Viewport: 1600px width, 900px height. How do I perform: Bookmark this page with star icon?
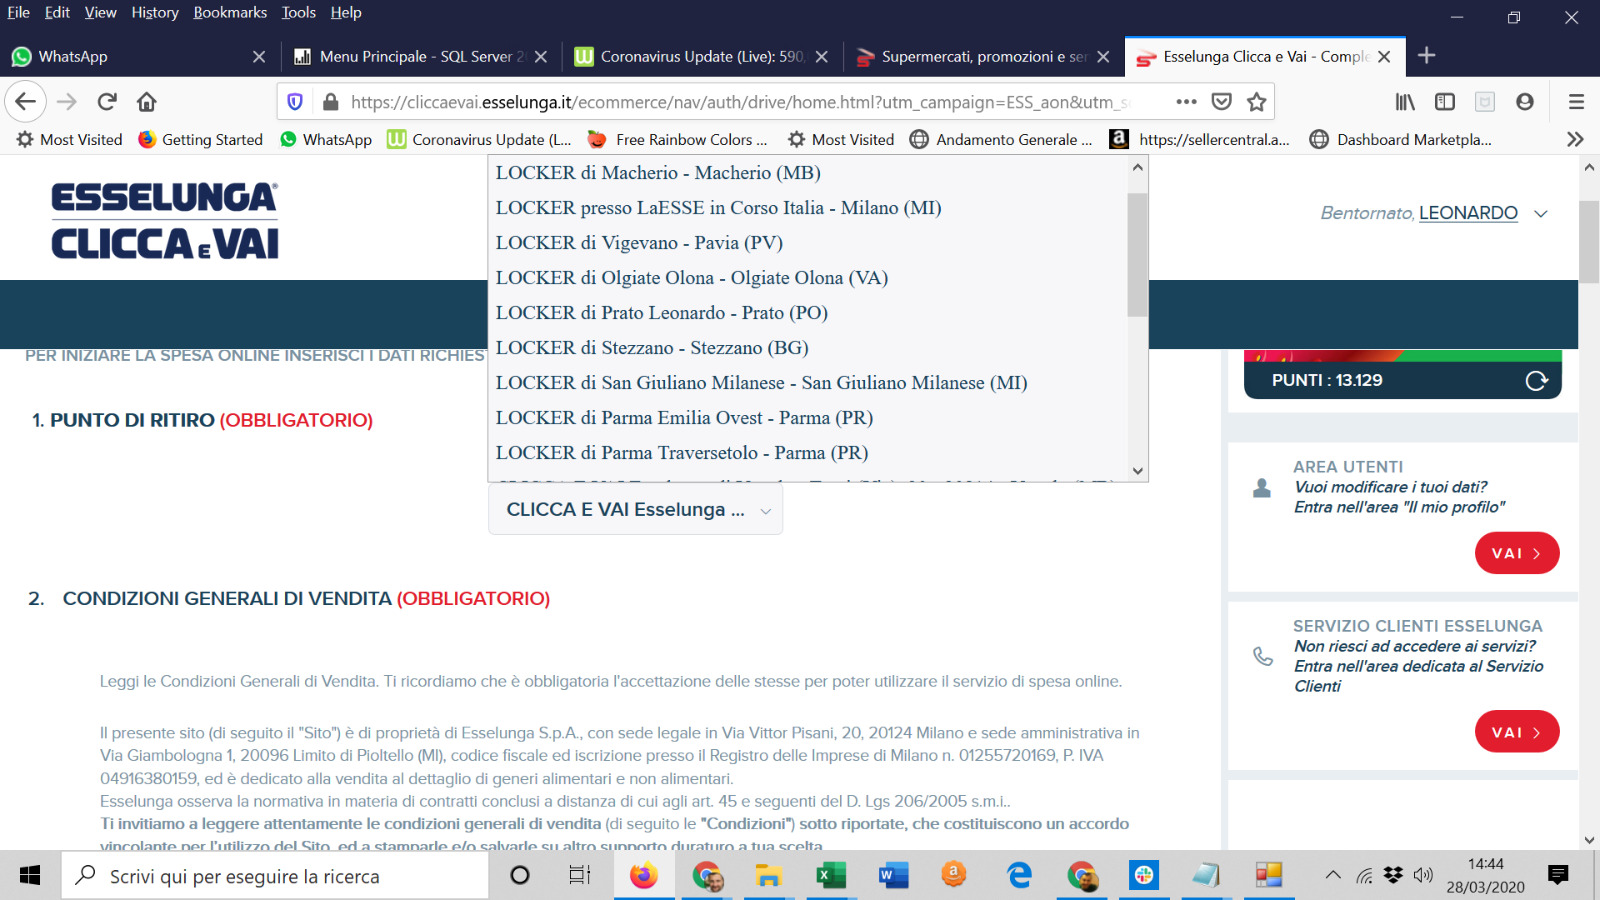click(1257, 101)
